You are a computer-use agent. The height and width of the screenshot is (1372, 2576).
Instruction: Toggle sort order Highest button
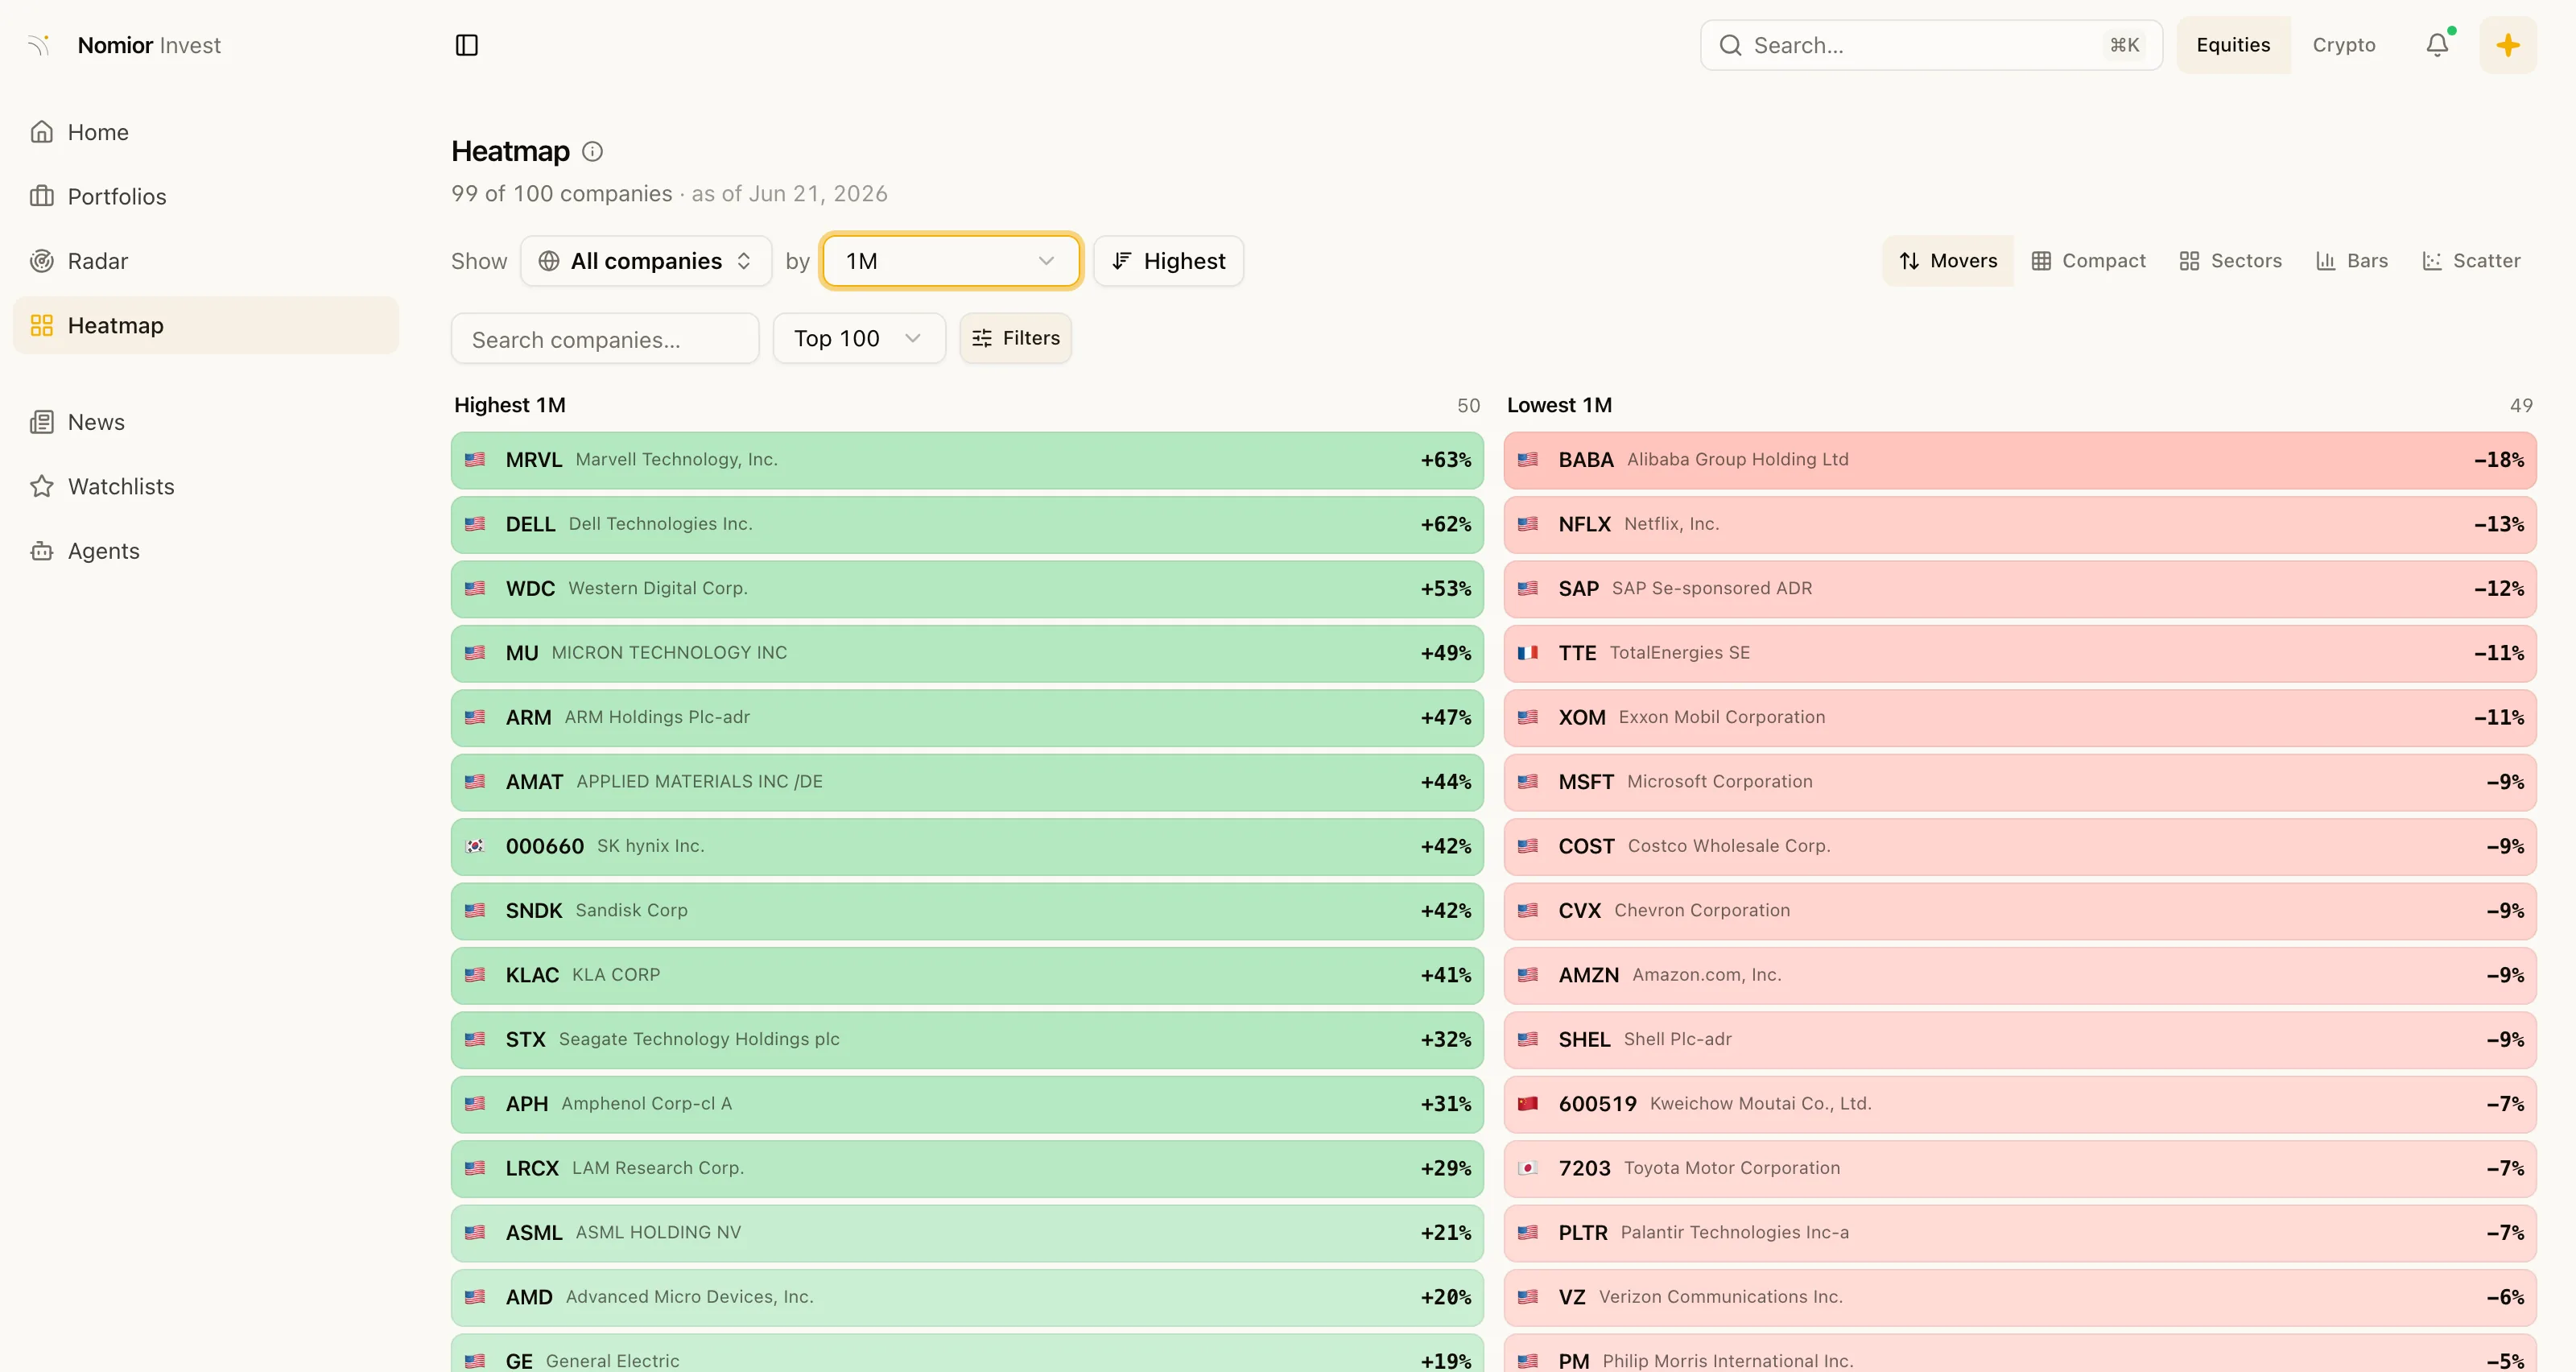pos(1168,261)
